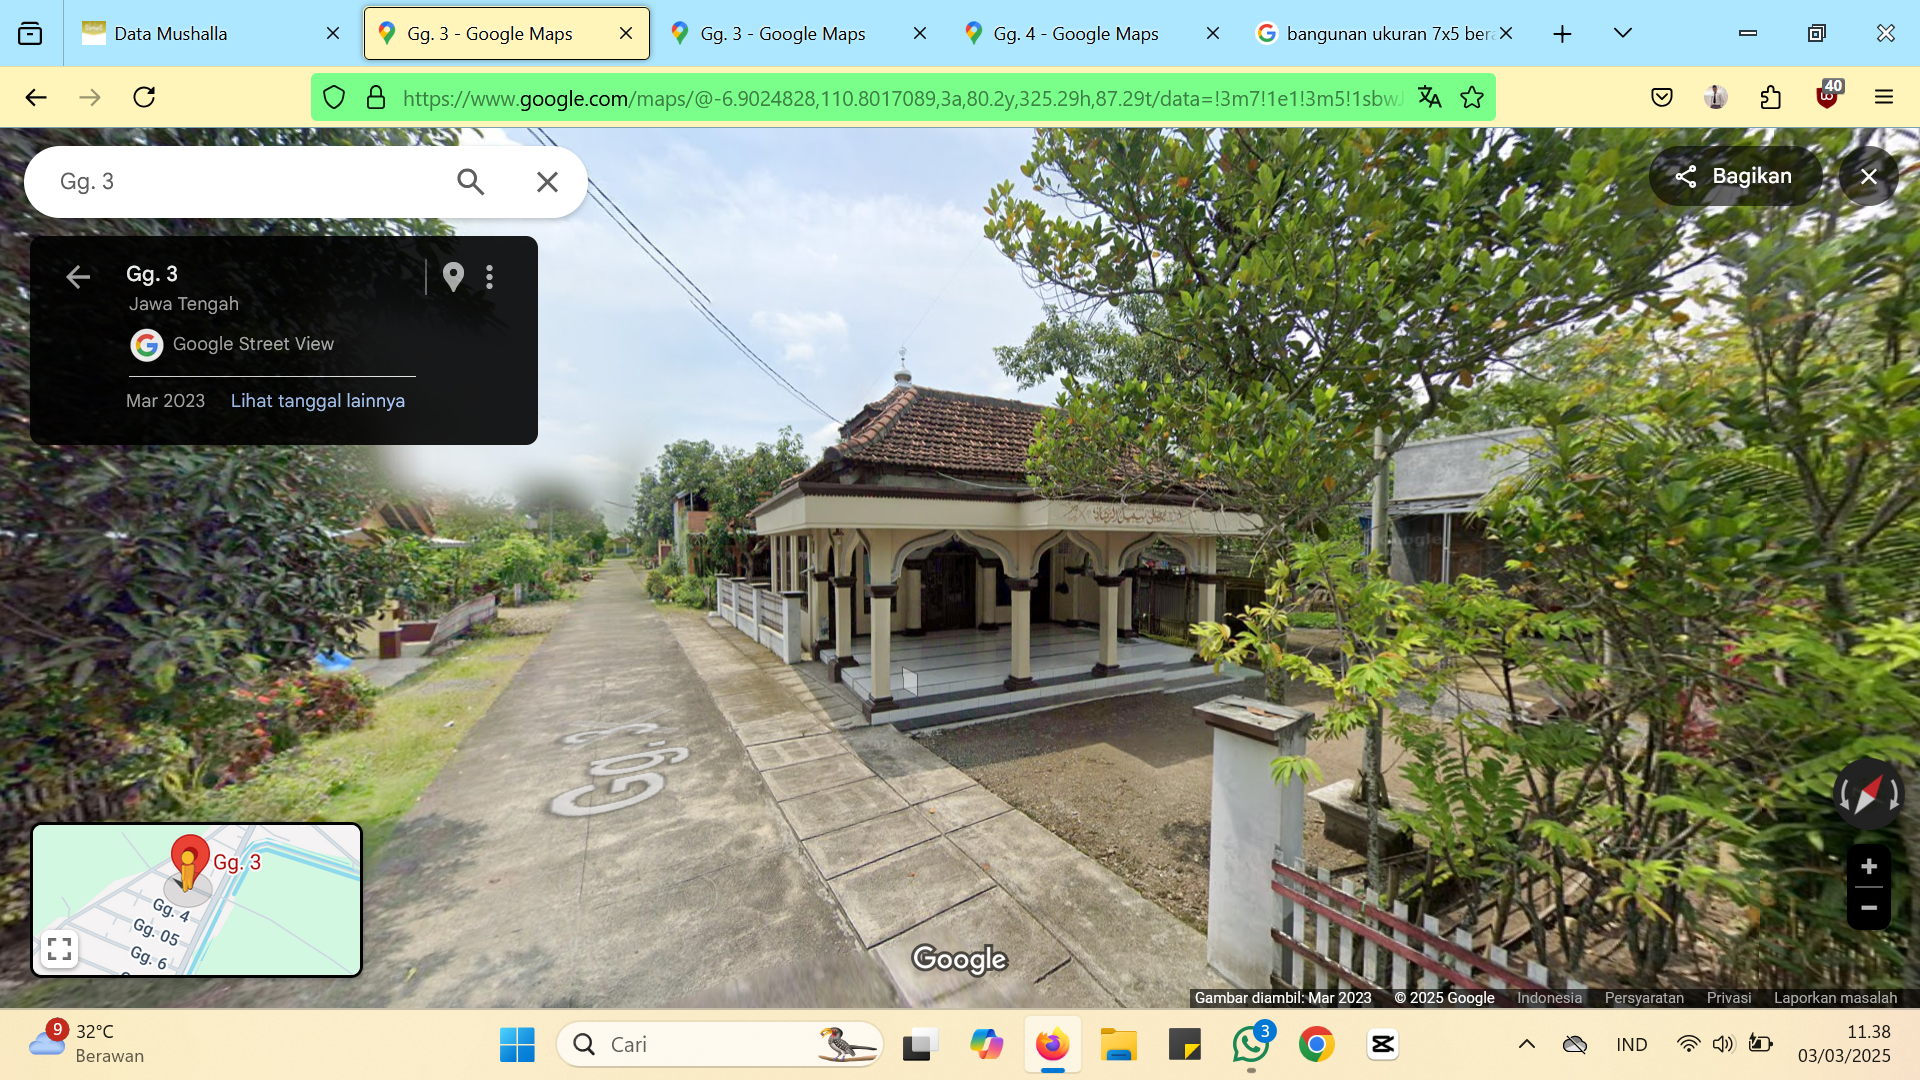The image size is (1920, 1080).
Task: Go back from the Gg. 3 Street View panel
Action: point(78,277)
